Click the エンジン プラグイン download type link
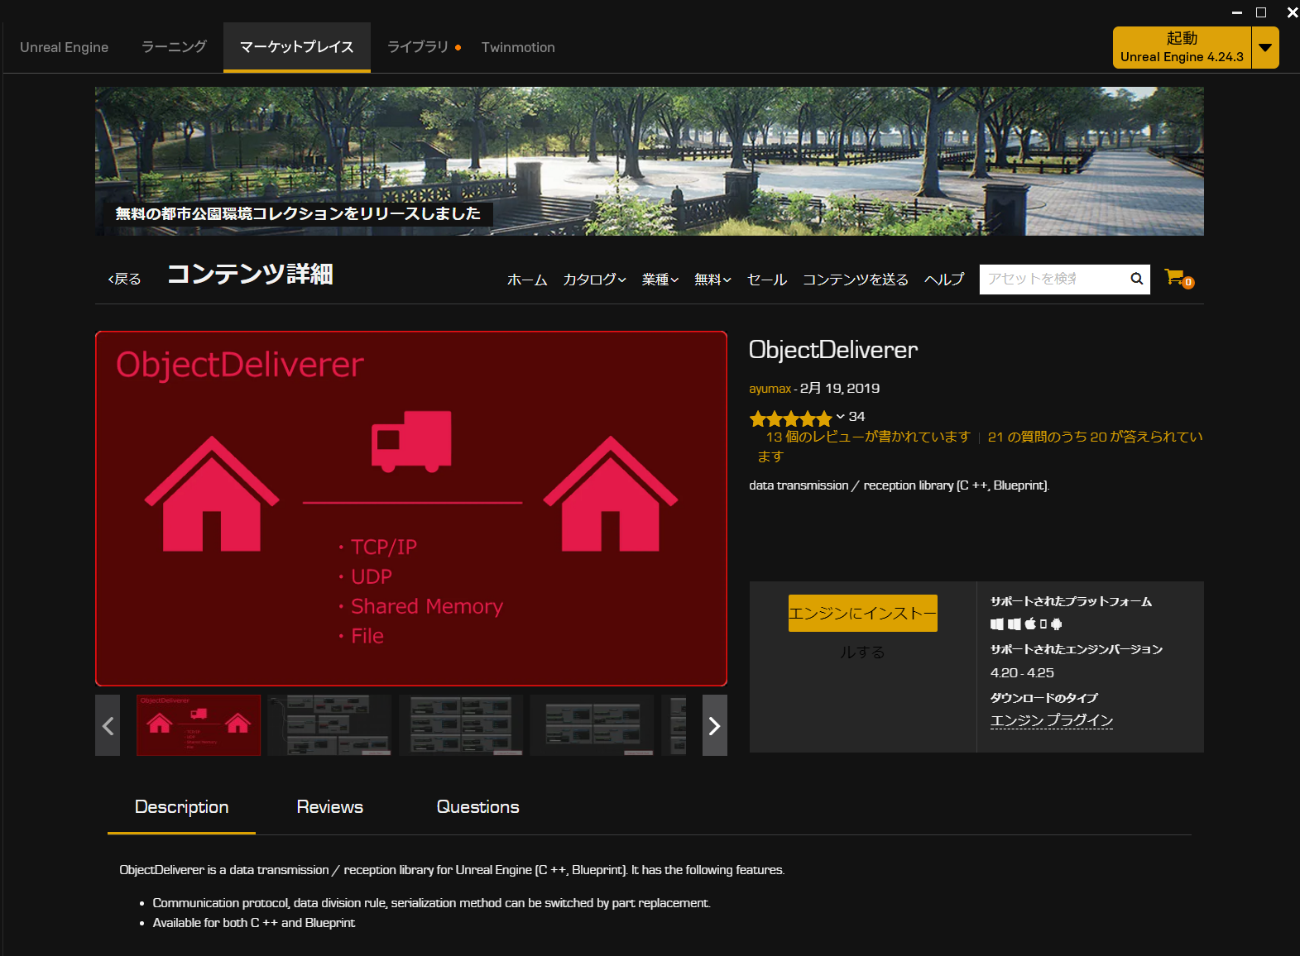The width and height of the screenshot is (1300, 956). (x=1052, y=720)
